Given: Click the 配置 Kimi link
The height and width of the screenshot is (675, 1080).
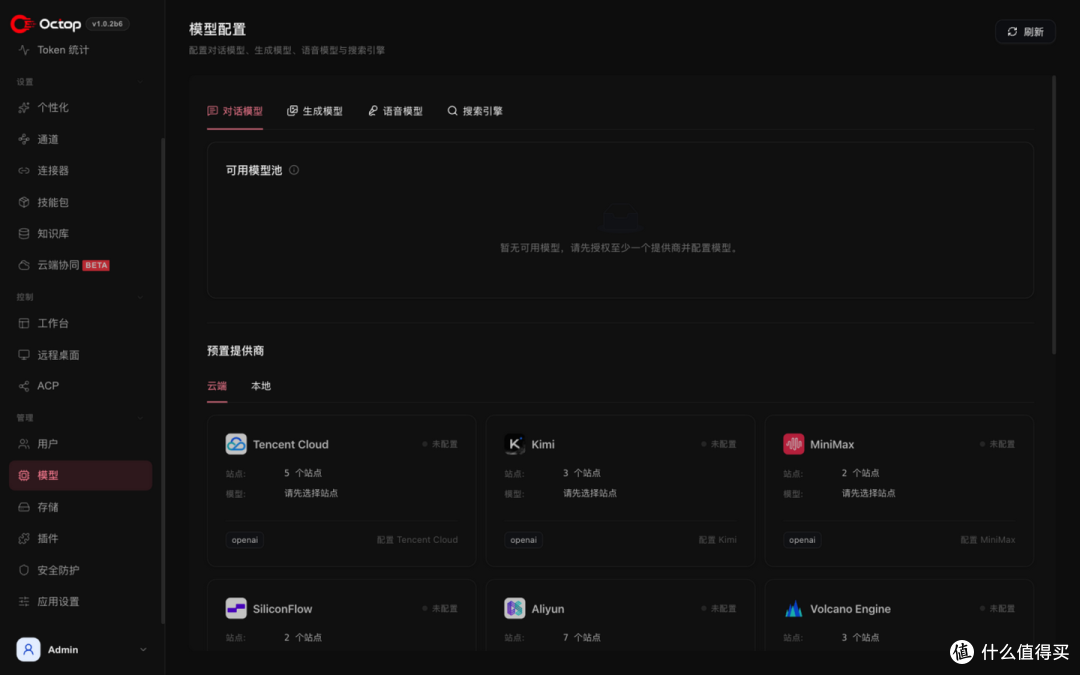Looking at the screenshot, I should 718,540.
